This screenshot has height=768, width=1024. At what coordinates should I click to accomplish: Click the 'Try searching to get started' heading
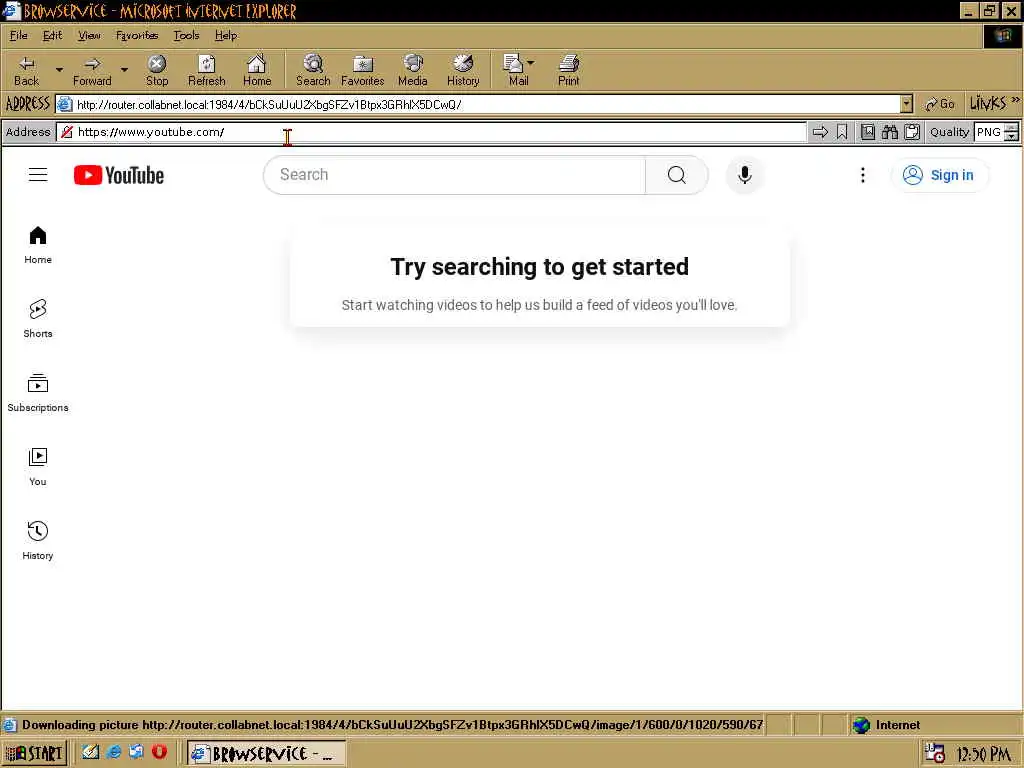tap(539, 266)
